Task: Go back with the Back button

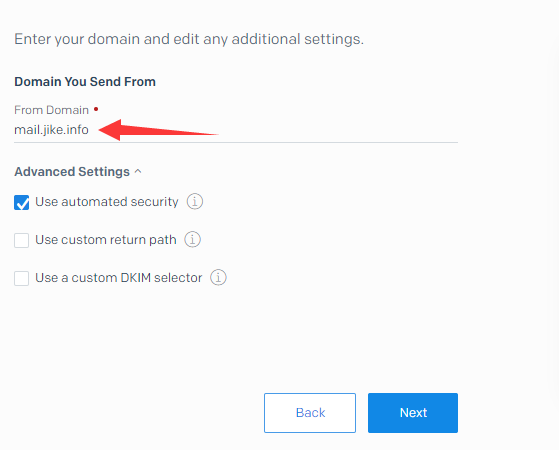Action: 310,413
